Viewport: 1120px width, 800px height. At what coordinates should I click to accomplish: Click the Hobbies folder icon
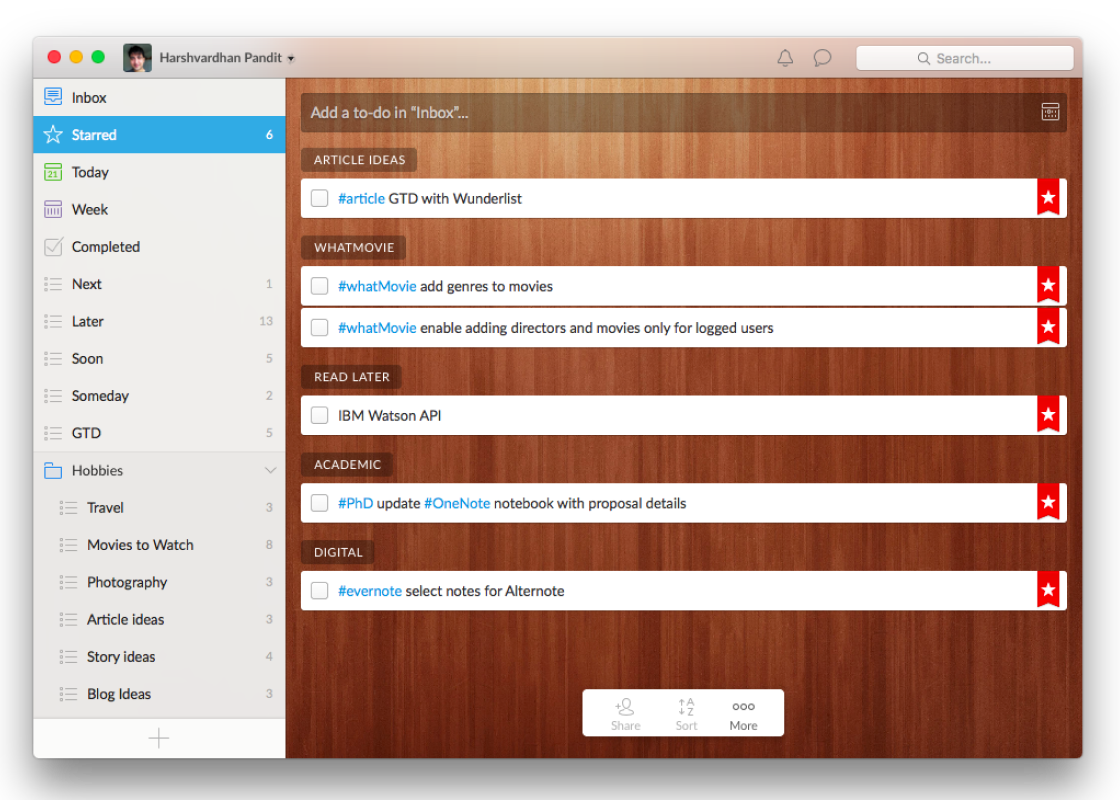[x=53, y=470]
